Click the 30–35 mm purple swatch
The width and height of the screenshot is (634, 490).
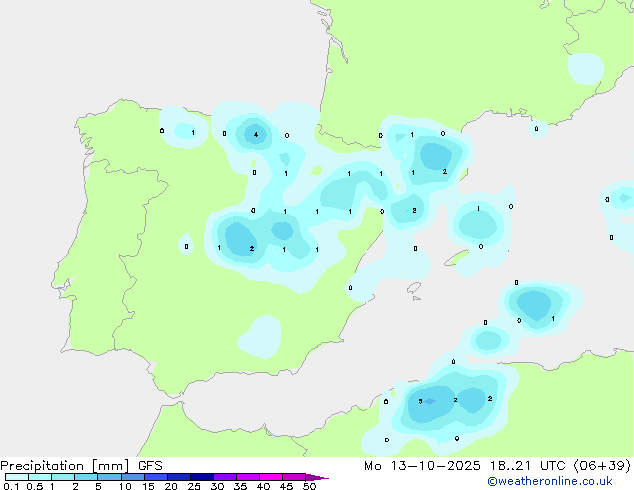[x=225, y=477]
